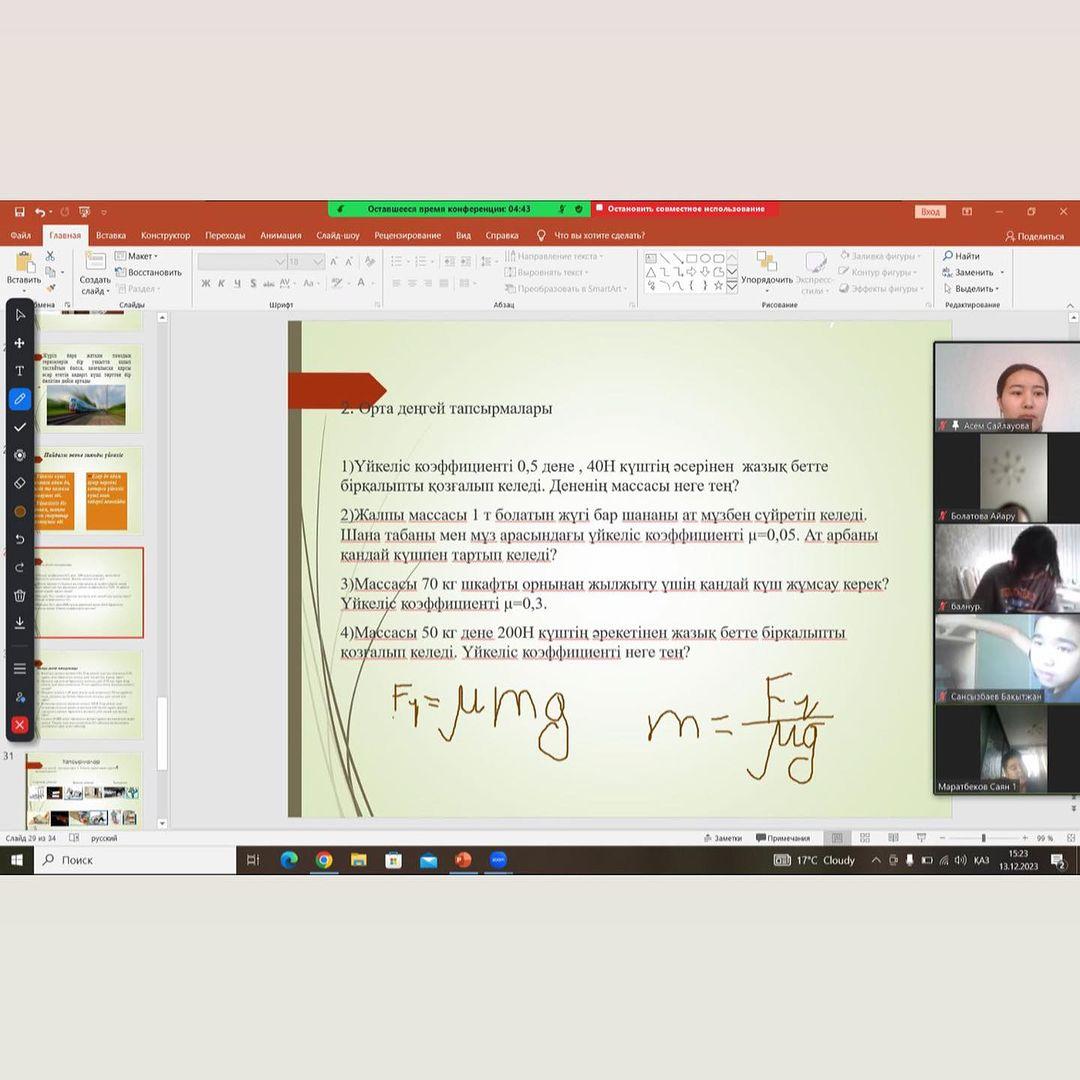
Task: Click the checkmark stamp annotation tool
Action: click(20, 427)
